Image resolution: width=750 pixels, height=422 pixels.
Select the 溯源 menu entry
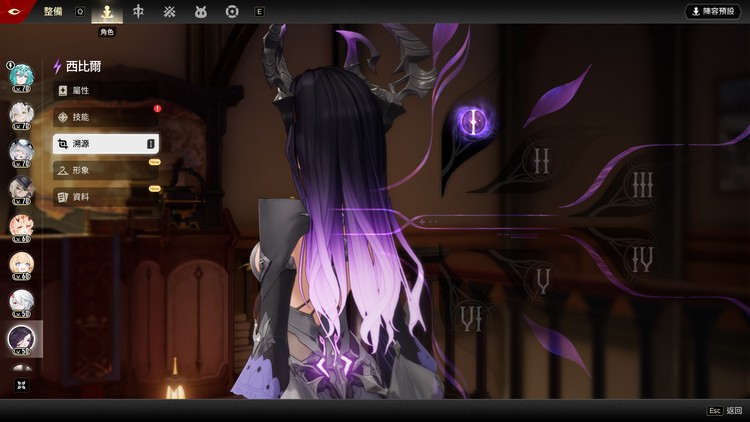coord(105,144)
